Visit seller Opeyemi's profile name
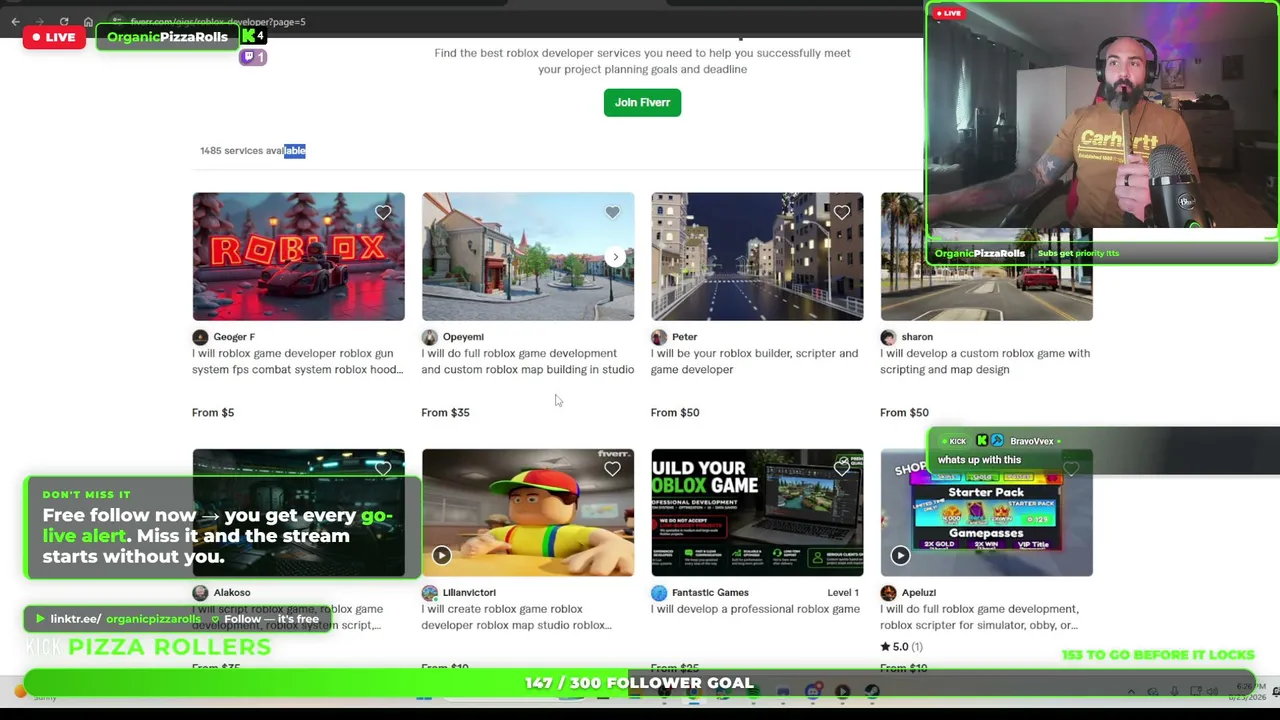The height and width of the screenshot is (720, 1280). (463, 337)
